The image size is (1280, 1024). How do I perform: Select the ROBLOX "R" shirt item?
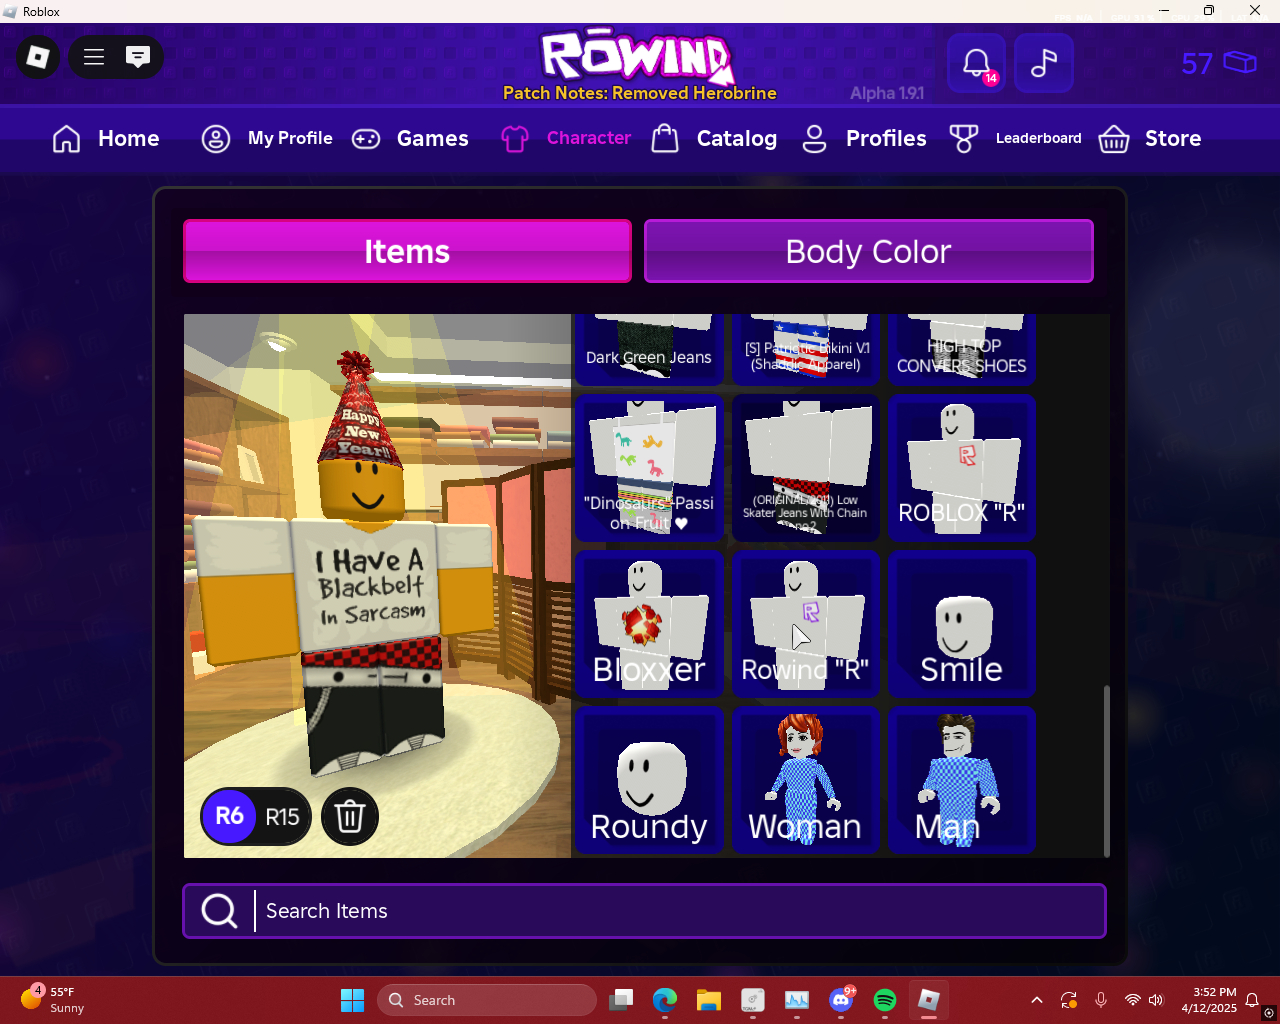[961, 468]
